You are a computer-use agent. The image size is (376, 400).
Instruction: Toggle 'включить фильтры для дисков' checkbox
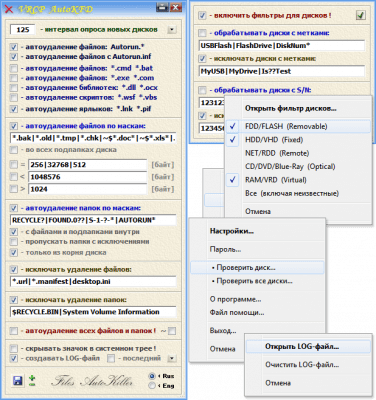(x=202, y=16)
